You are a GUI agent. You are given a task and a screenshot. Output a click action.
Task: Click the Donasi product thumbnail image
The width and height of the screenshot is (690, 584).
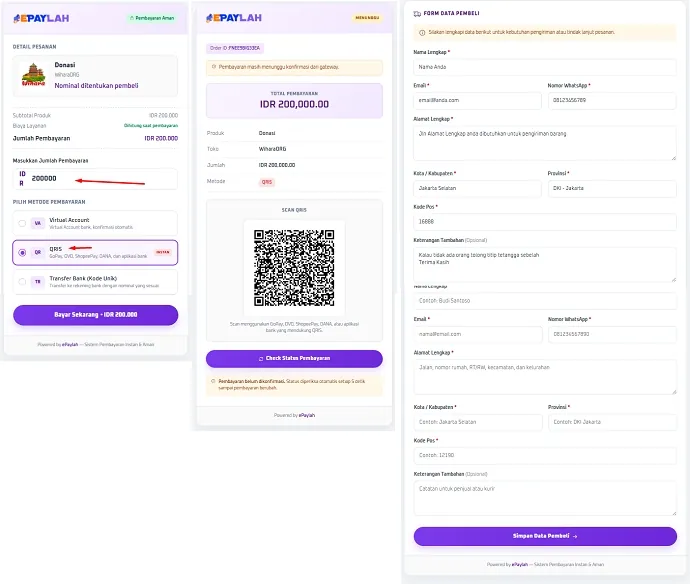point(34,75)
